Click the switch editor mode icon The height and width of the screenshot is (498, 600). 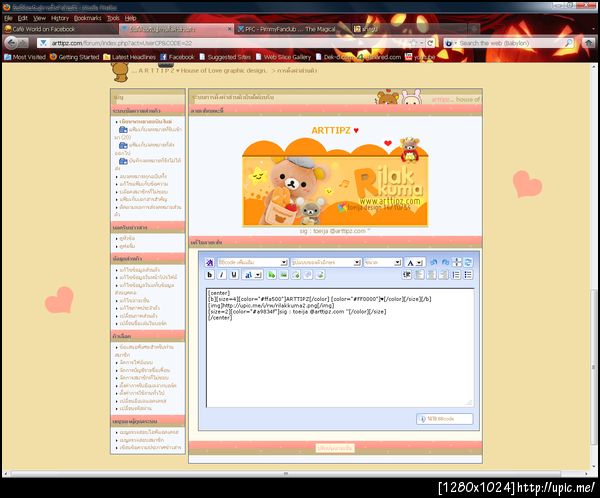coord(468,262)
